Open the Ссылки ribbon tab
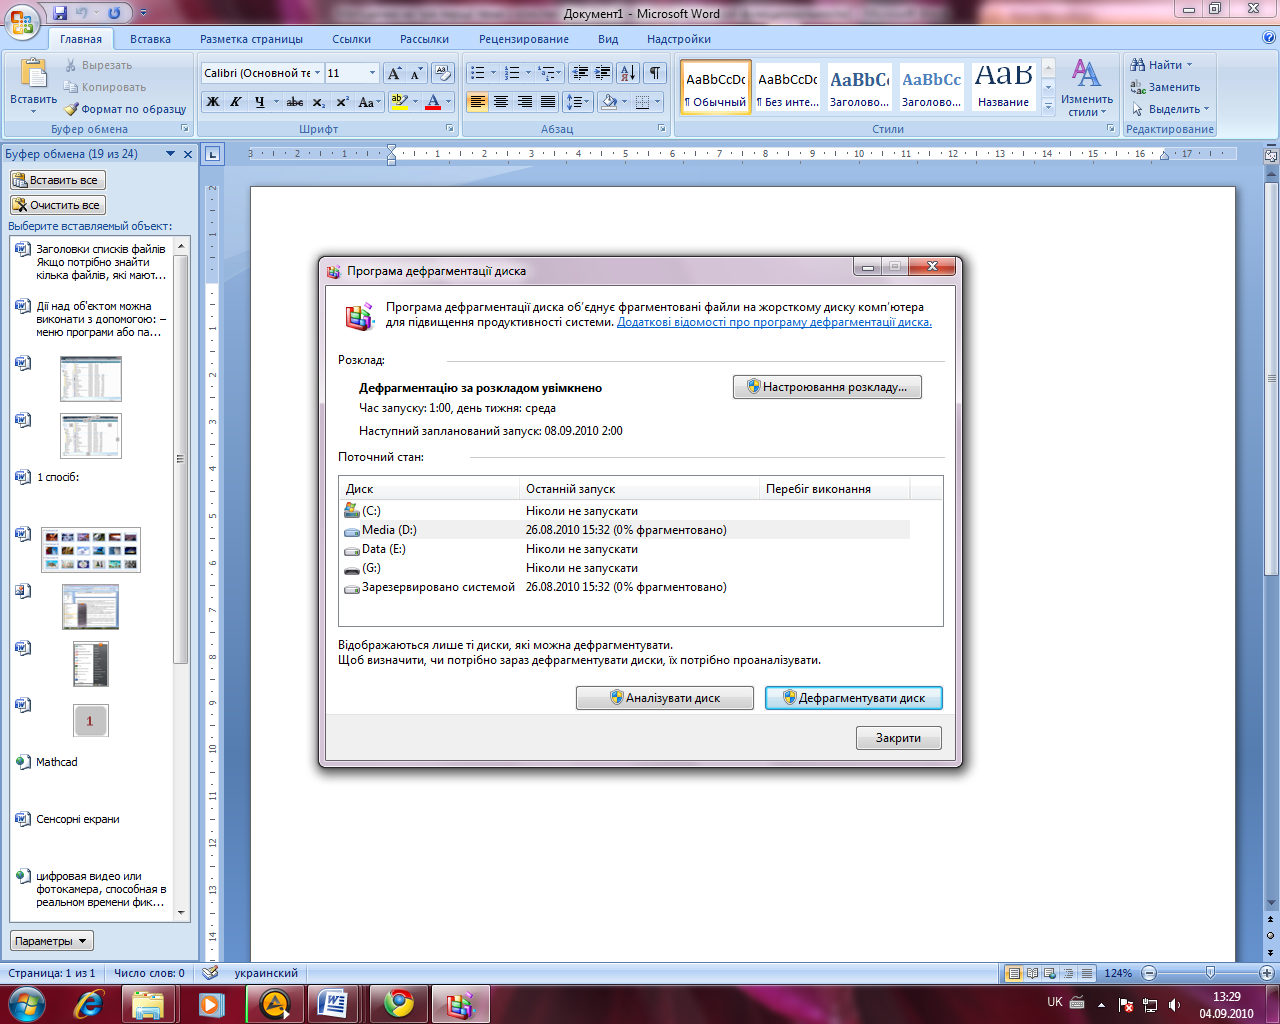Viewport: 1280px width, 1024px height. point(352,39)
